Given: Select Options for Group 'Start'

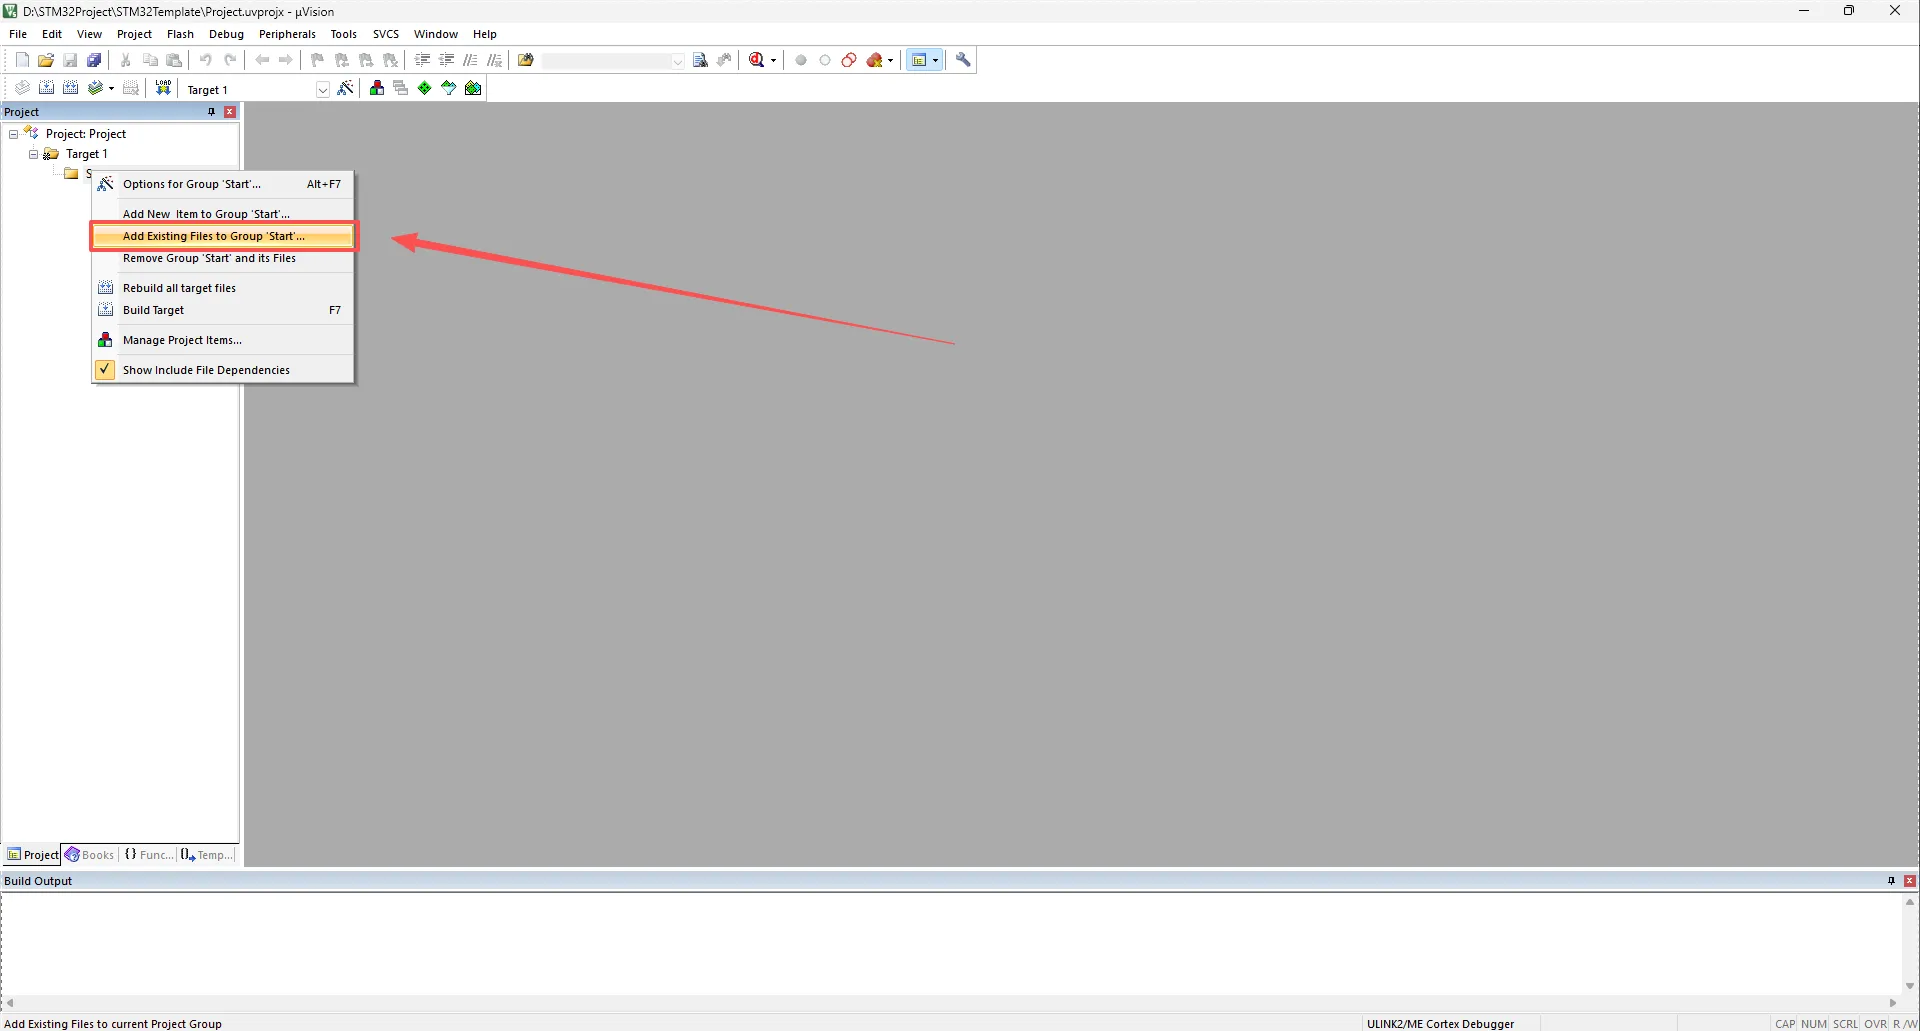Looking at the screenshot, I should pyautogui.click(x=223, y=184).
